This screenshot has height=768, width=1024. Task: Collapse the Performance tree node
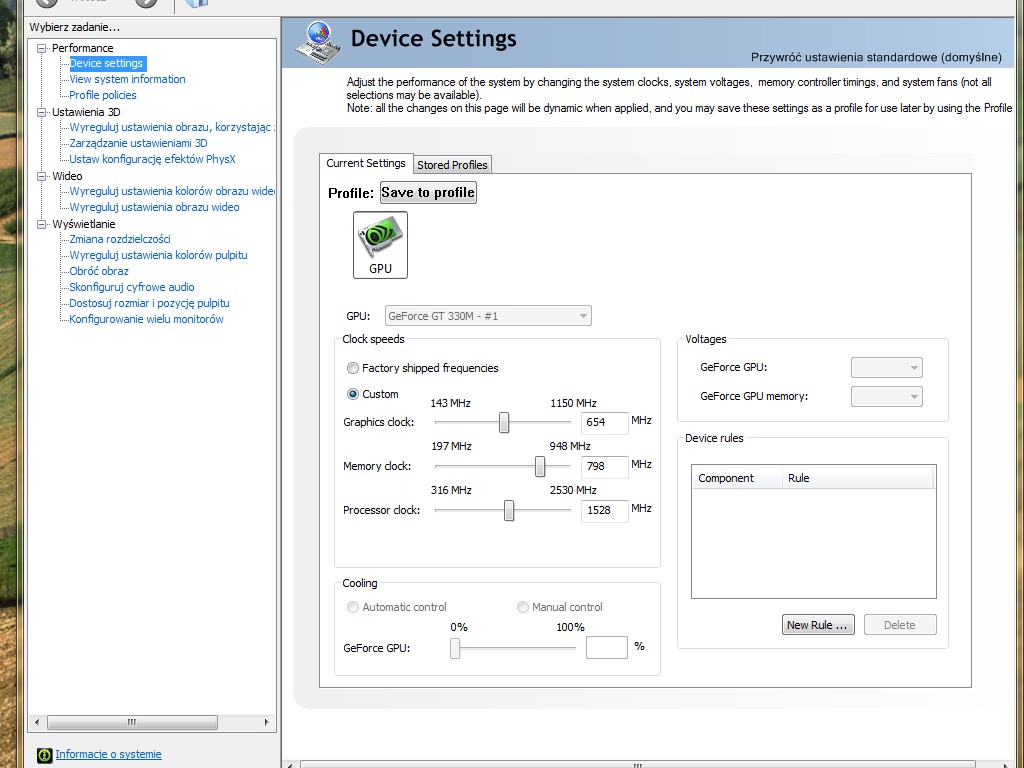(x=42, y=48)
